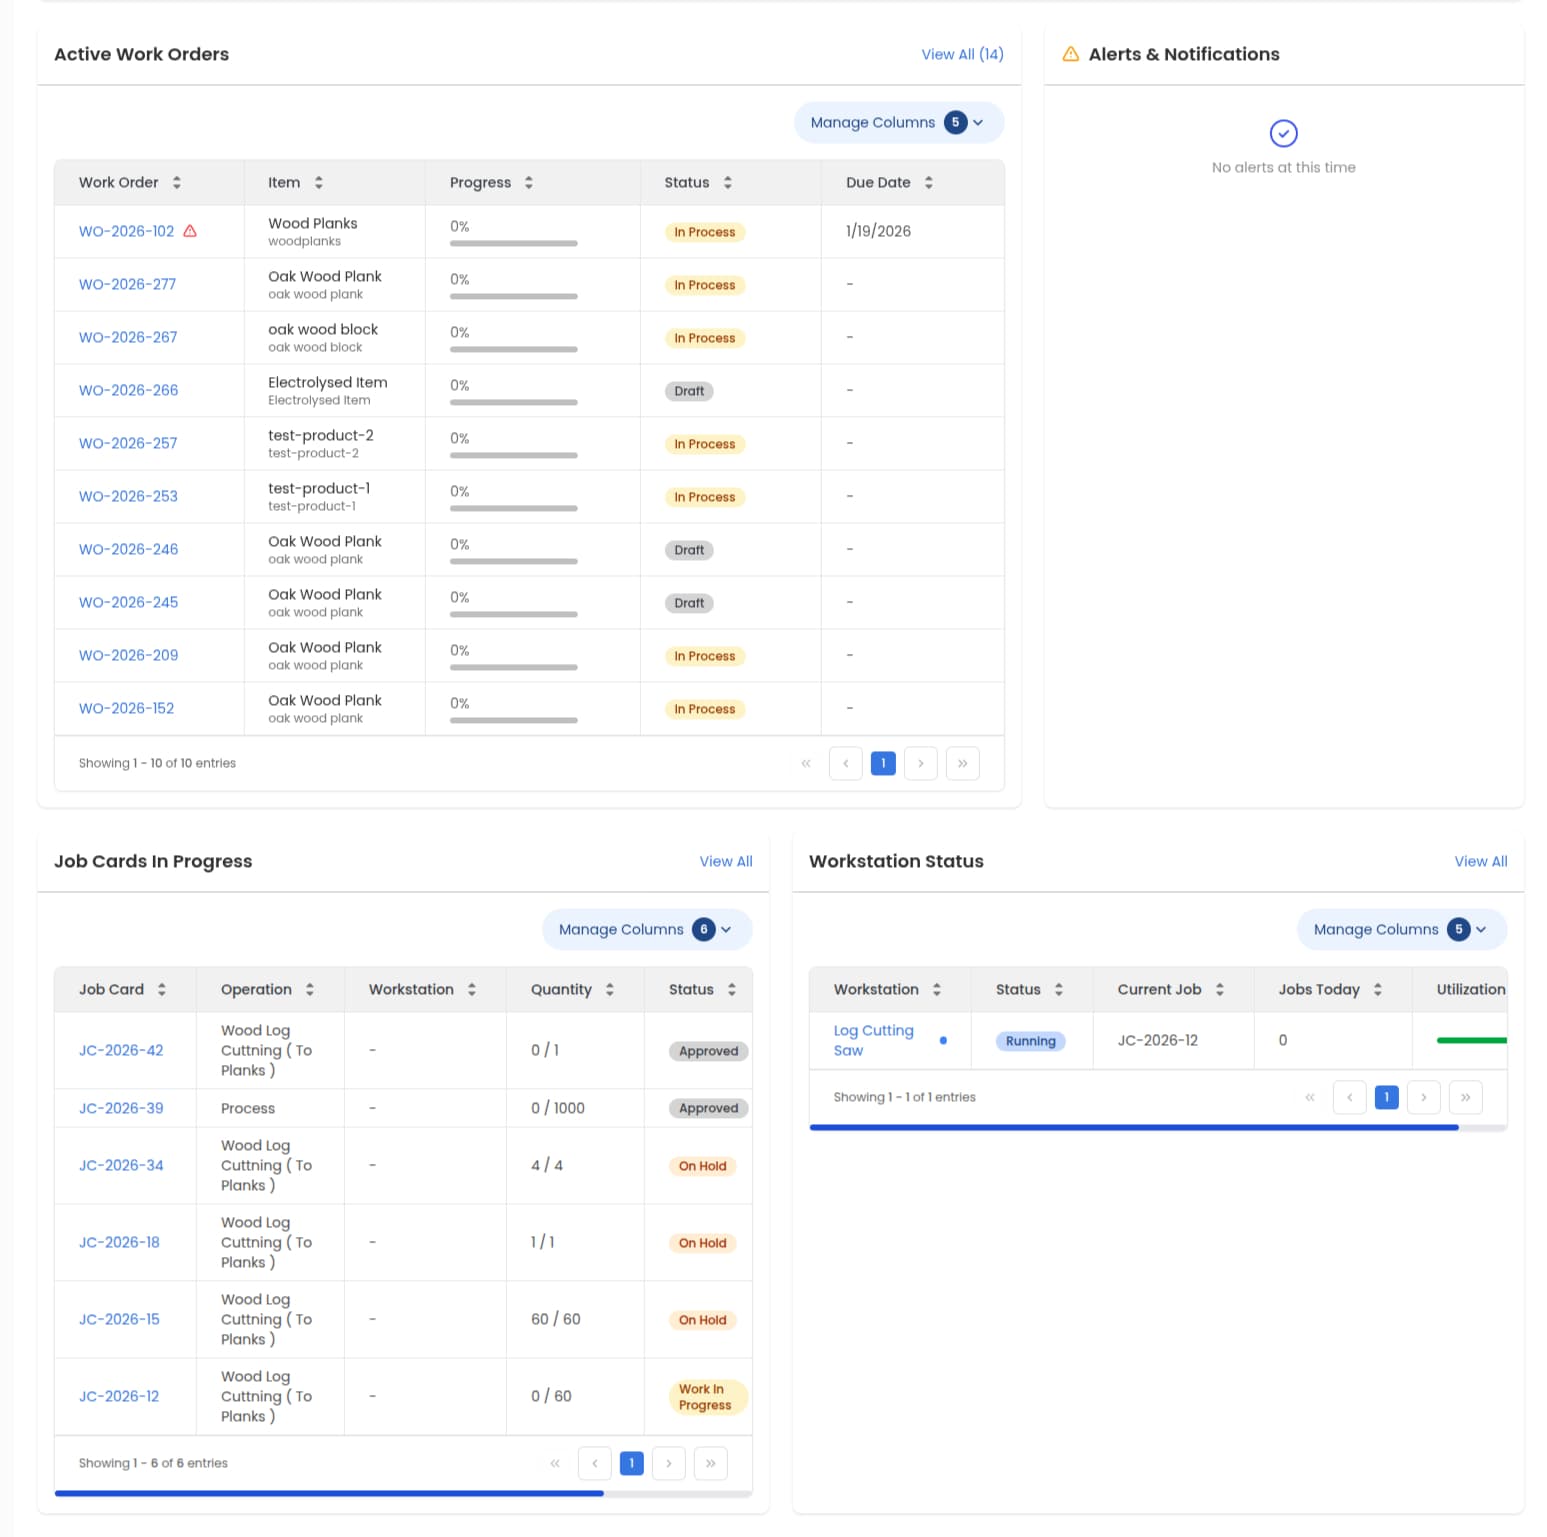Open Manage Columns in Job Cards In Progress
The height and width of the screenshot is (1537, 1547).
(645, 929)
